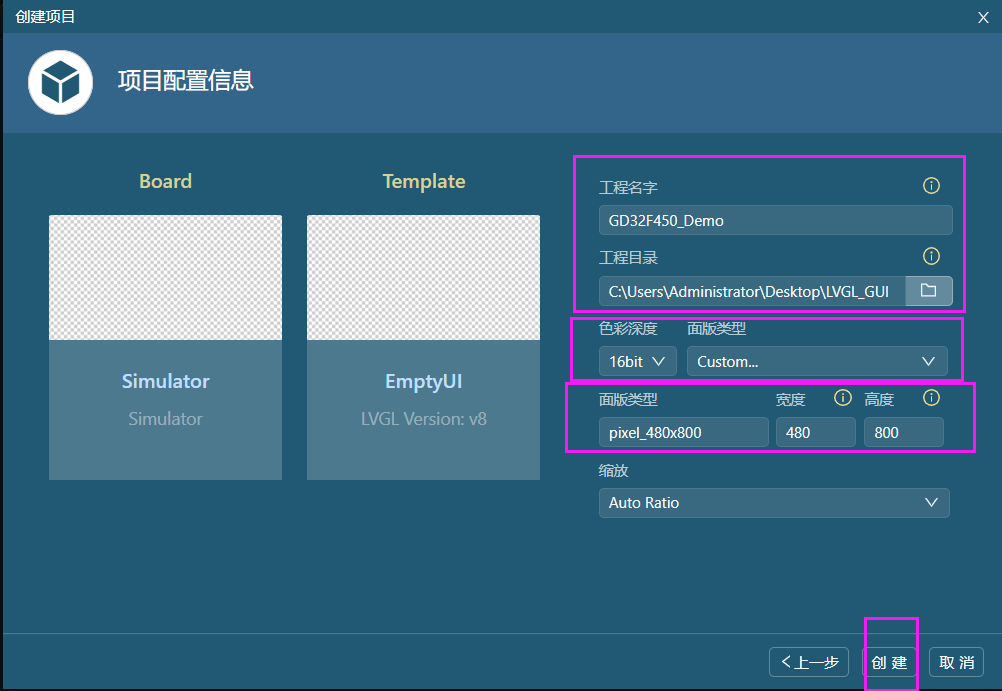Click the width field showing 480
1002x691 pixels.
[815, 432]
